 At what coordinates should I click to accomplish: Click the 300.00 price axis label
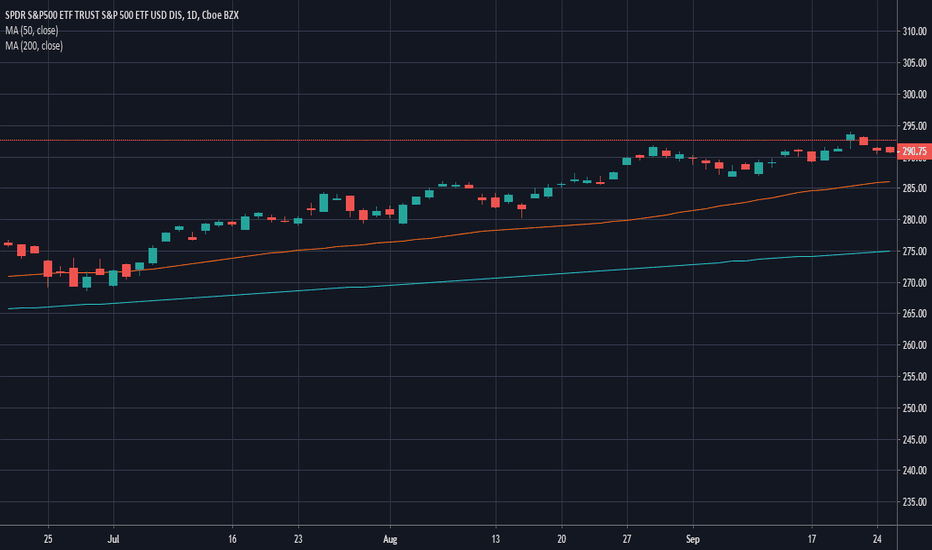914,95
